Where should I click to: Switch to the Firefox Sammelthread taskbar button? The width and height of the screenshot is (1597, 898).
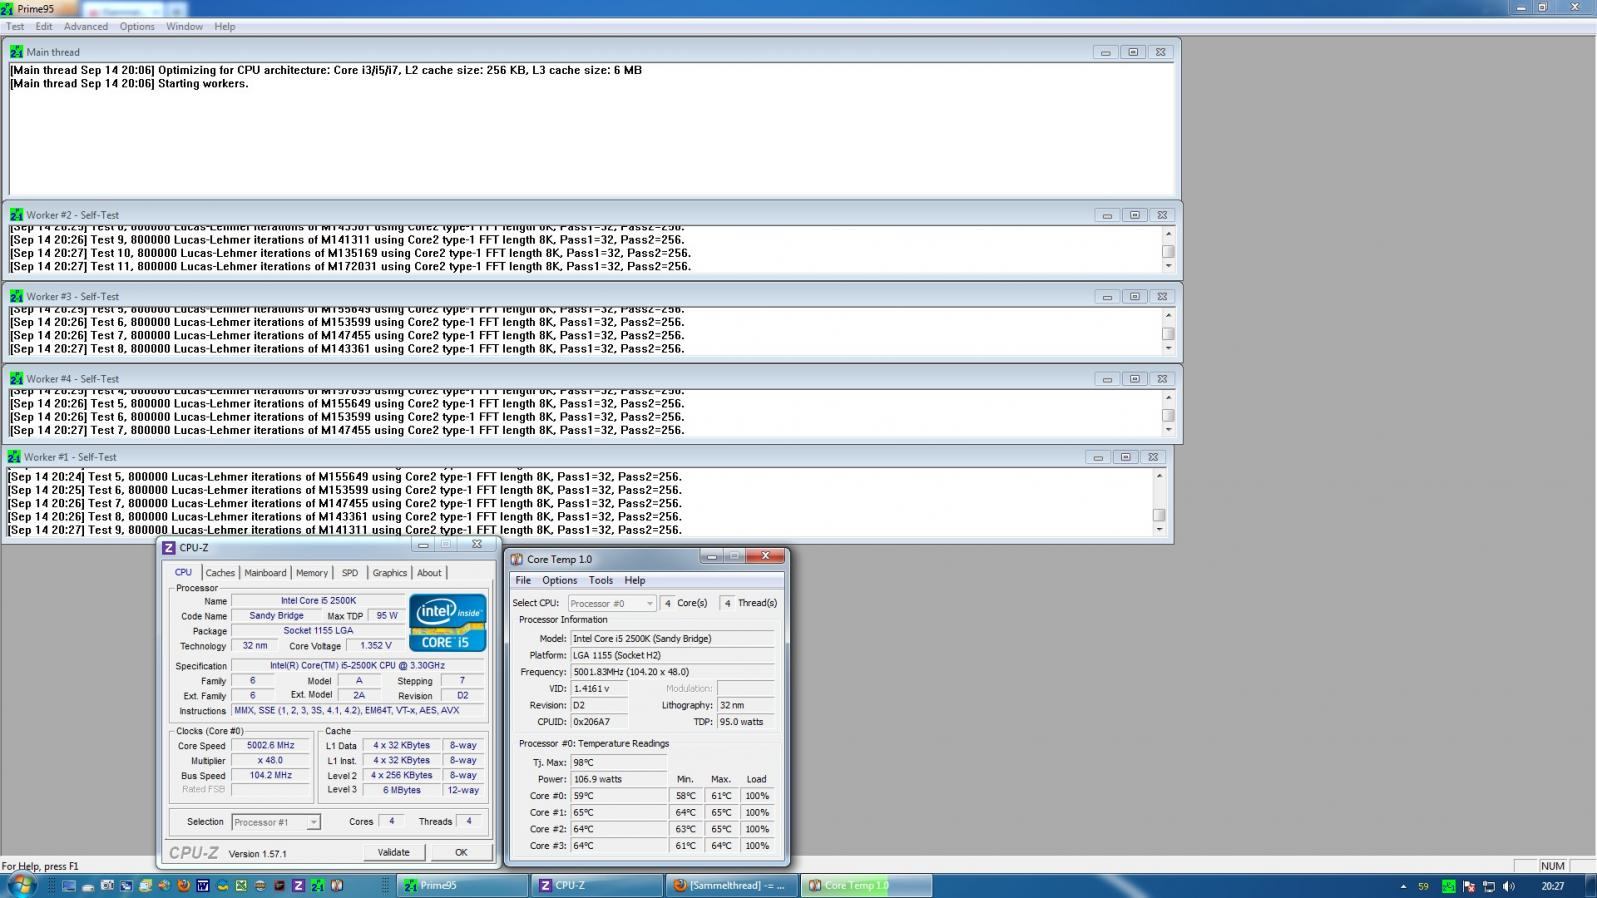tap(731, 885)
